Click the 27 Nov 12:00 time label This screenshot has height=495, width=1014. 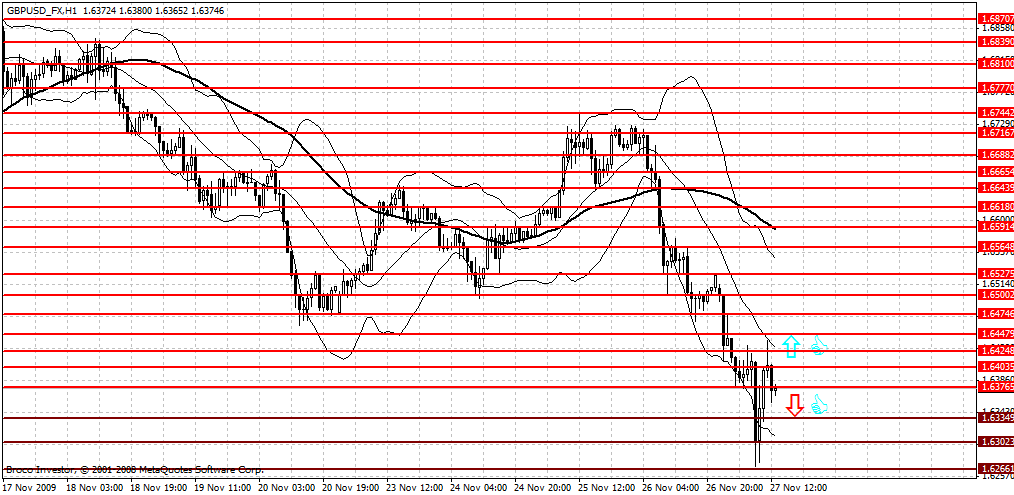point(800,487)
